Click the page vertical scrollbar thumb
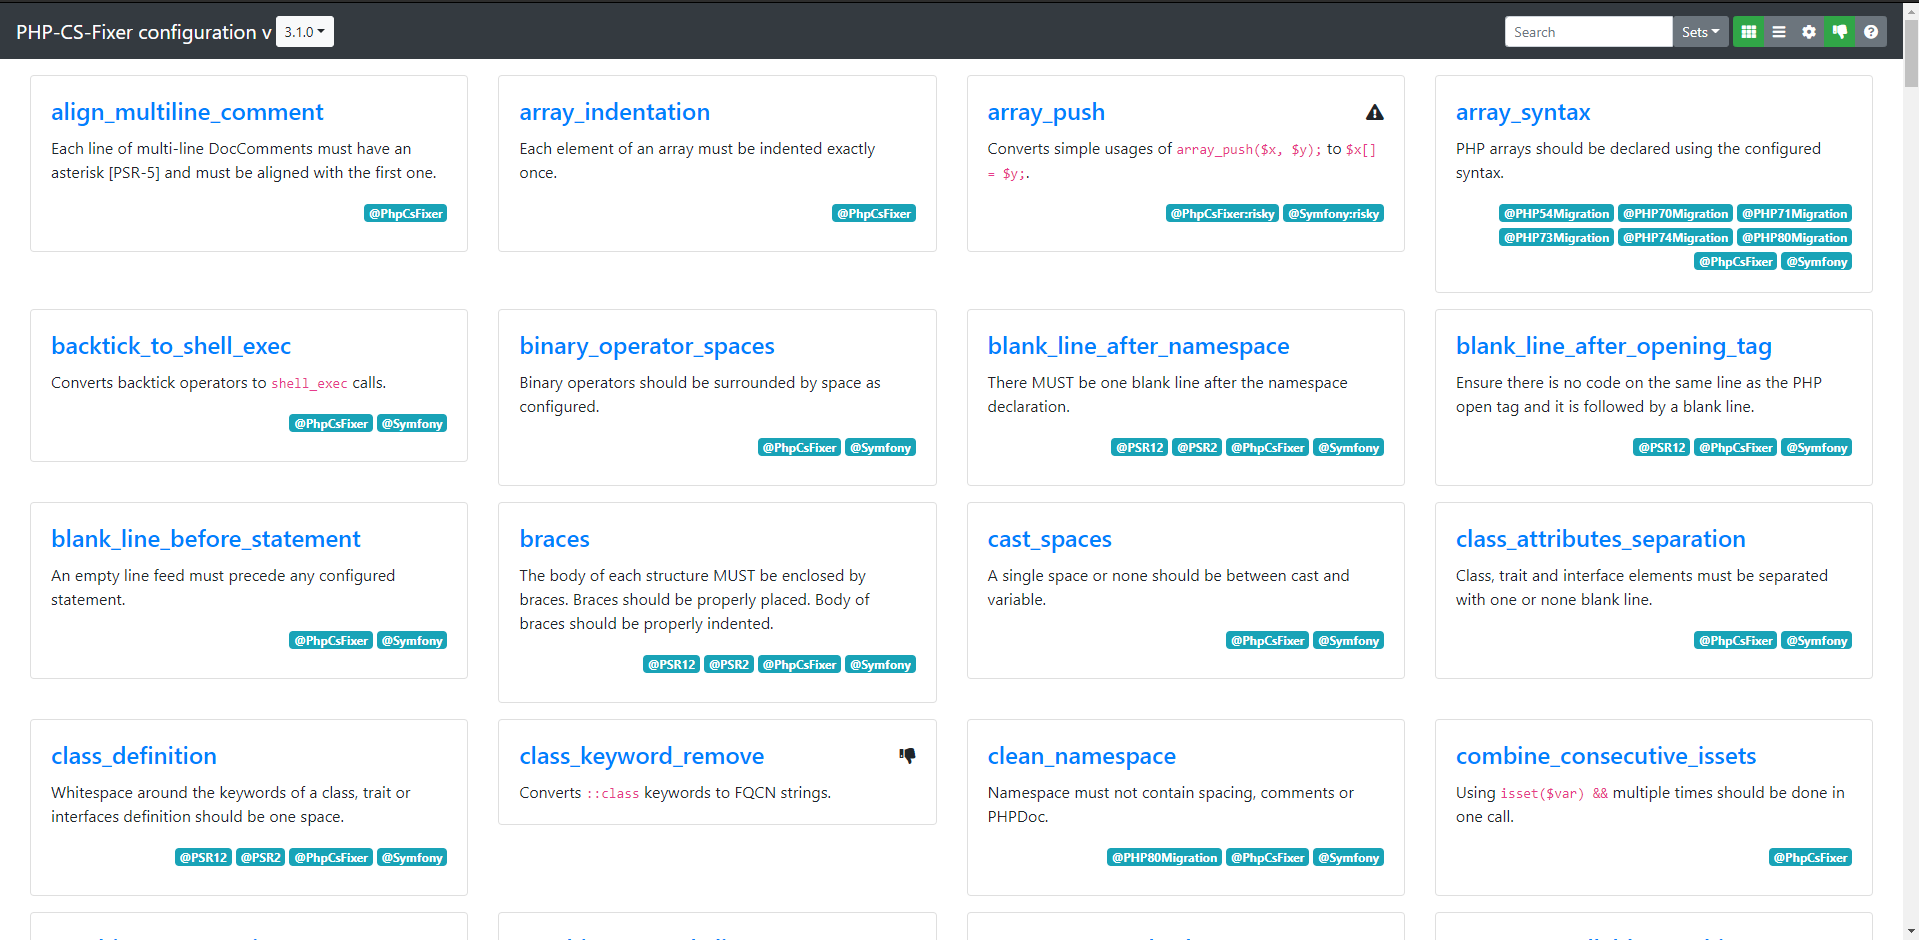 pyautogui.click(x=1911, y=52)
